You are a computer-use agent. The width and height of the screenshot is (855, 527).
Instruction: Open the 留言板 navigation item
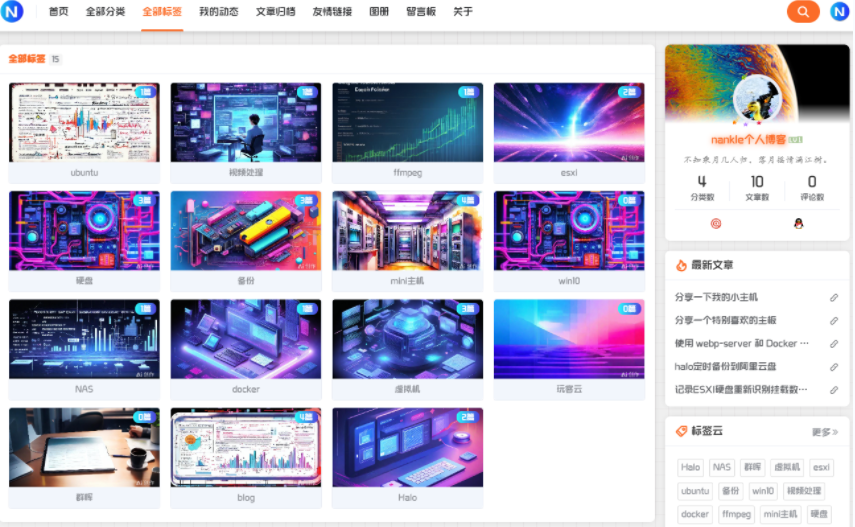pos(421,12)
